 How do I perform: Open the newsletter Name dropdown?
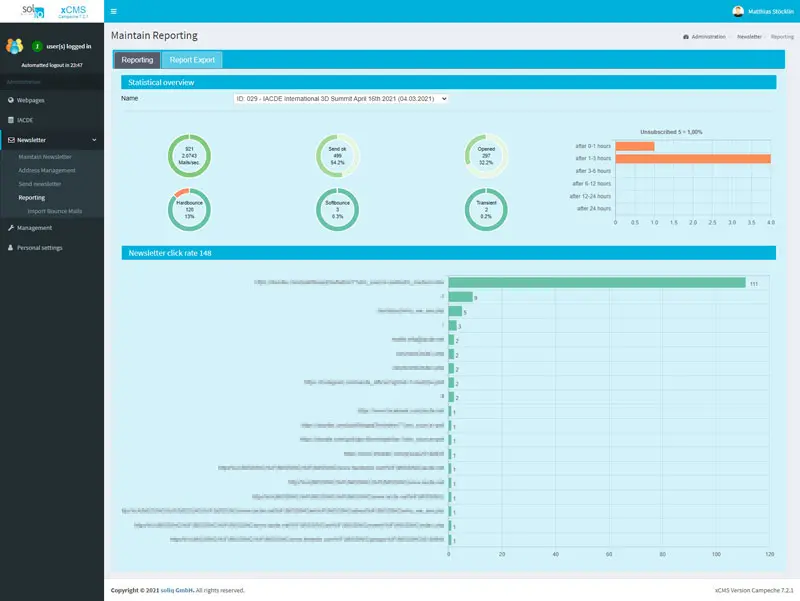pos(340,99)
